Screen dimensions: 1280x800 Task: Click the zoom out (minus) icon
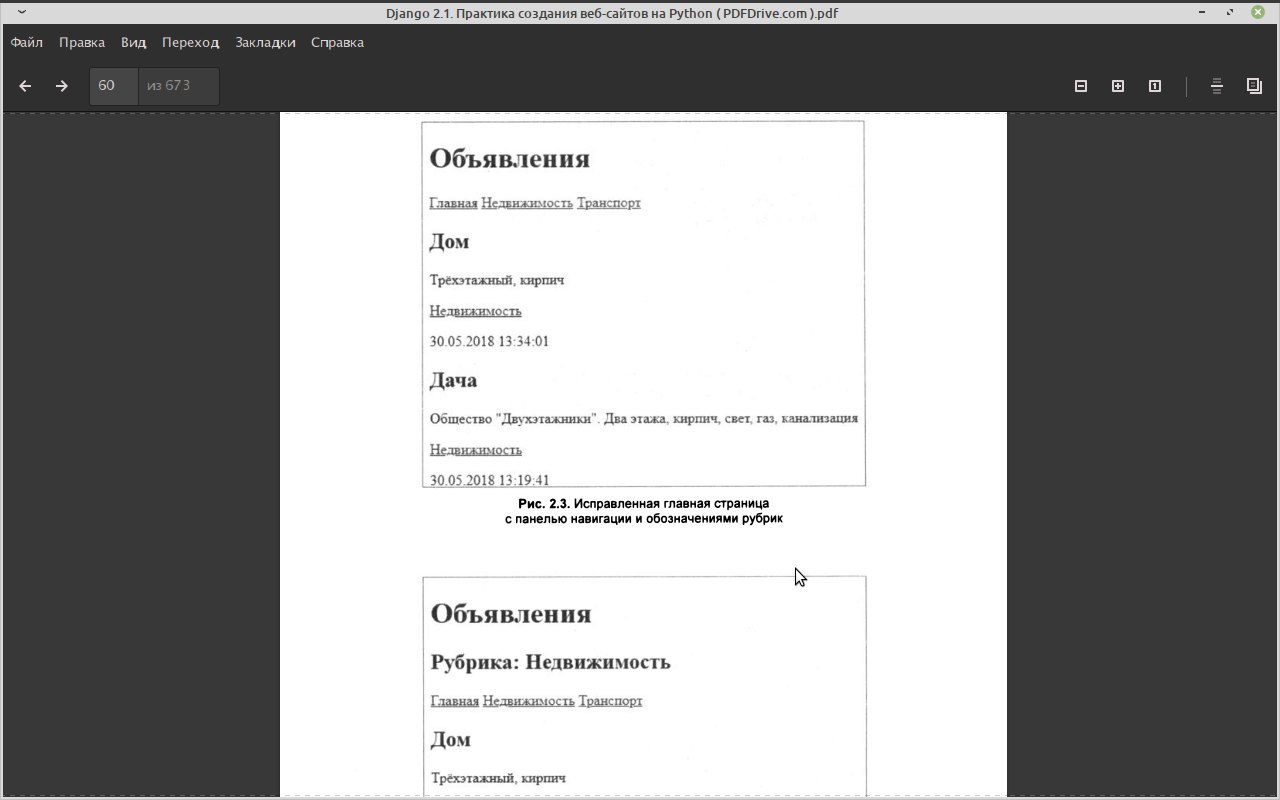coord(1081,86)
